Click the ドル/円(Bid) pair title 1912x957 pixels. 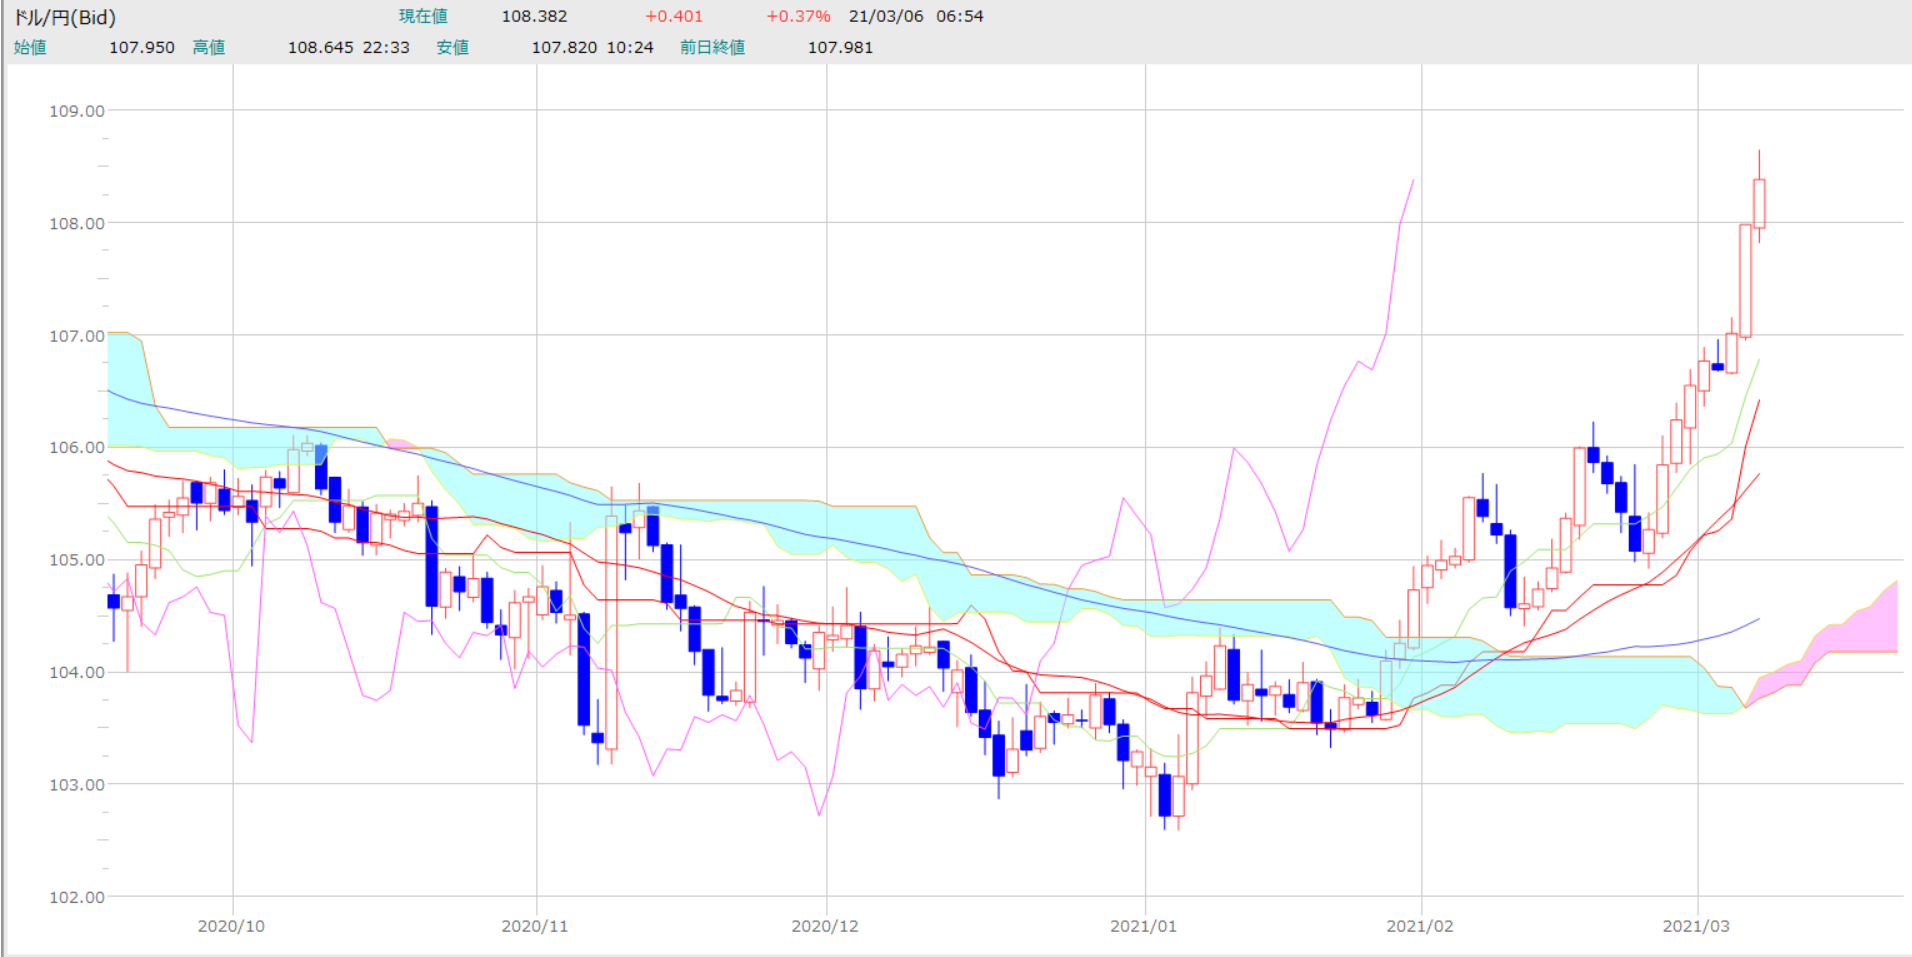[x=64, y=17]
